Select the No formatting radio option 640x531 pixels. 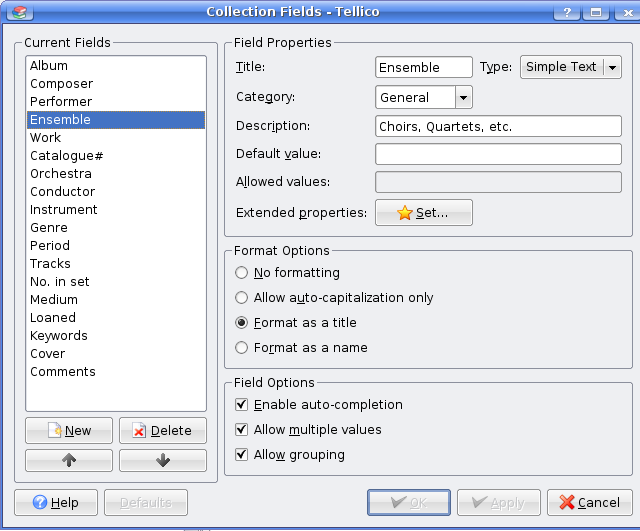point(241,273)
